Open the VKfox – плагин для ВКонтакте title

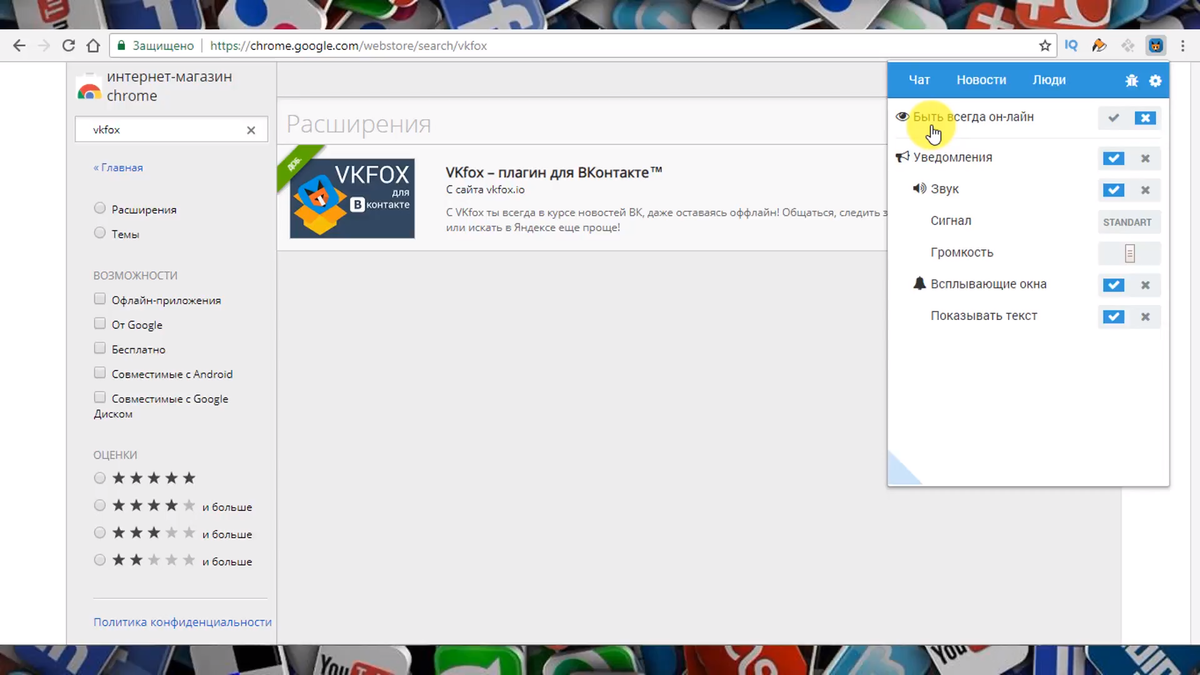pos(554,172)
